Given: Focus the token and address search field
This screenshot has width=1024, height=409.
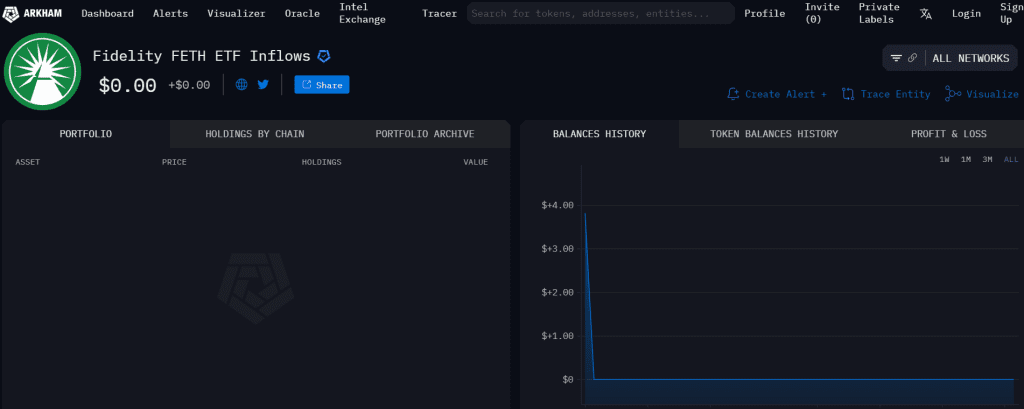Looking at the screenshot, I should coord(600,13).
